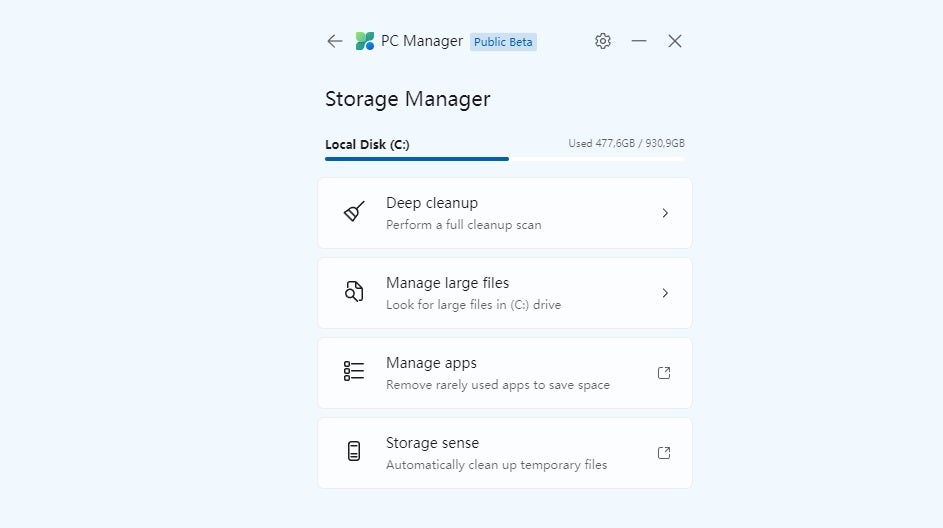Expand Deep cleanup with its chevron arrow
The height and width of the screenshot is (528, 943).
pyautogui.click(x=665, y=213)
